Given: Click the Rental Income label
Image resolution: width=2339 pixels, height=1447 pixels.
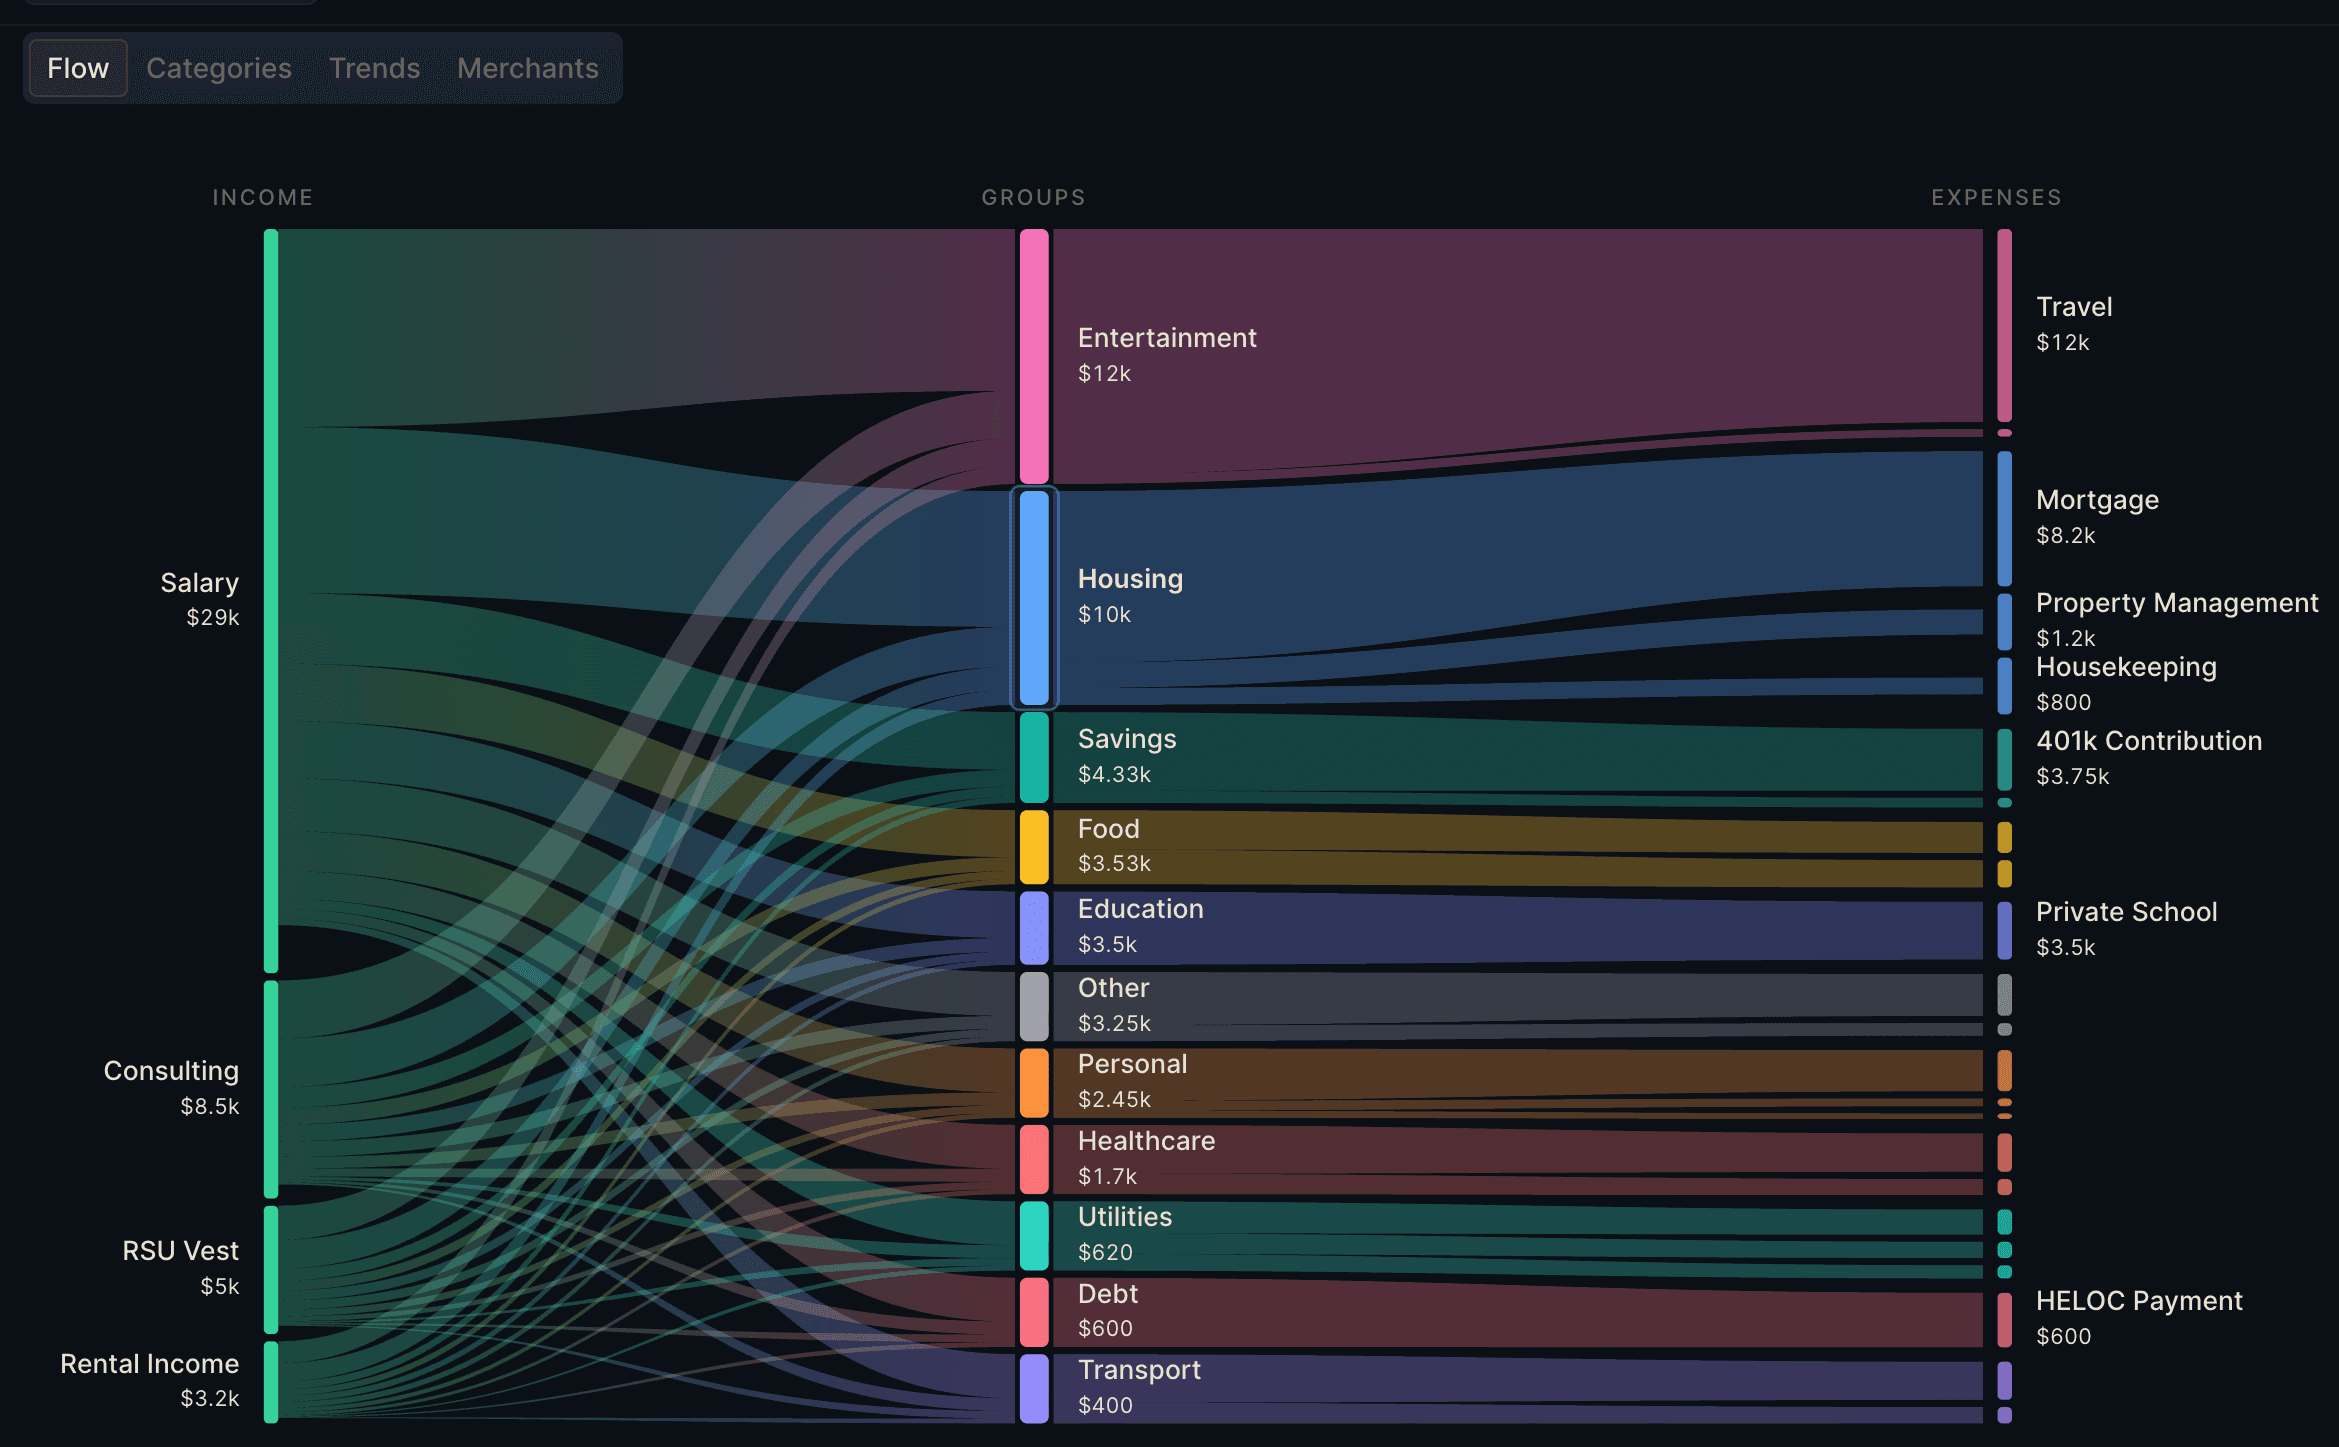Looking at the screenshot, I should [149, 1362].
